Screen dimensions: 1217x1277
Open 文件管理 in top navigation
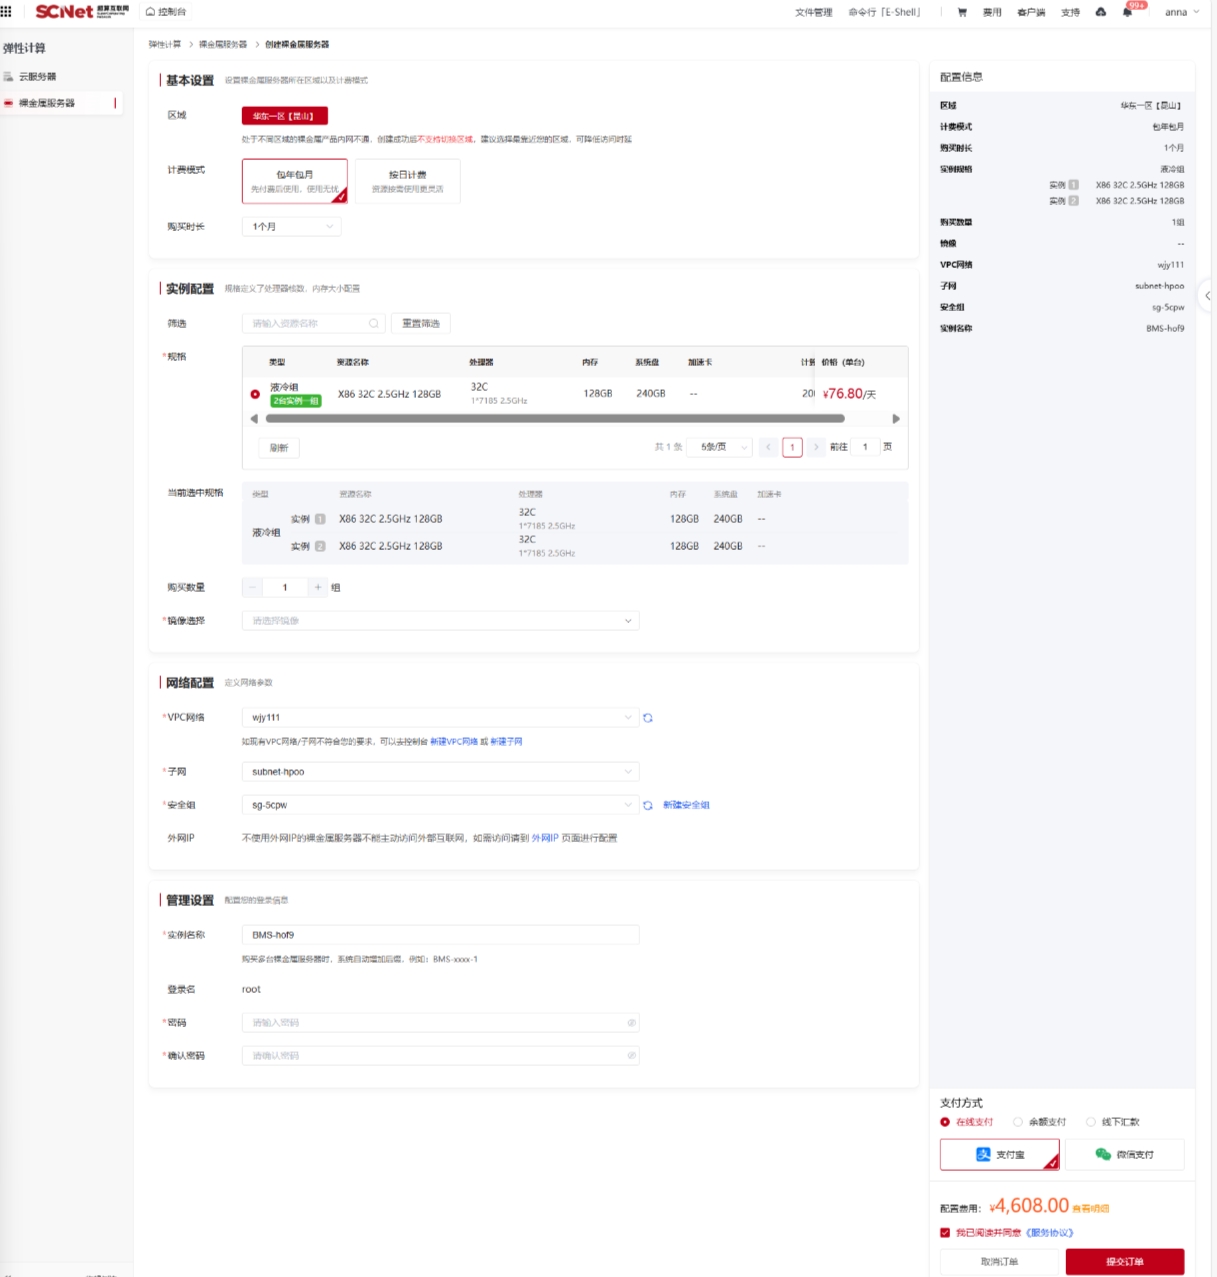click(813, 12)
